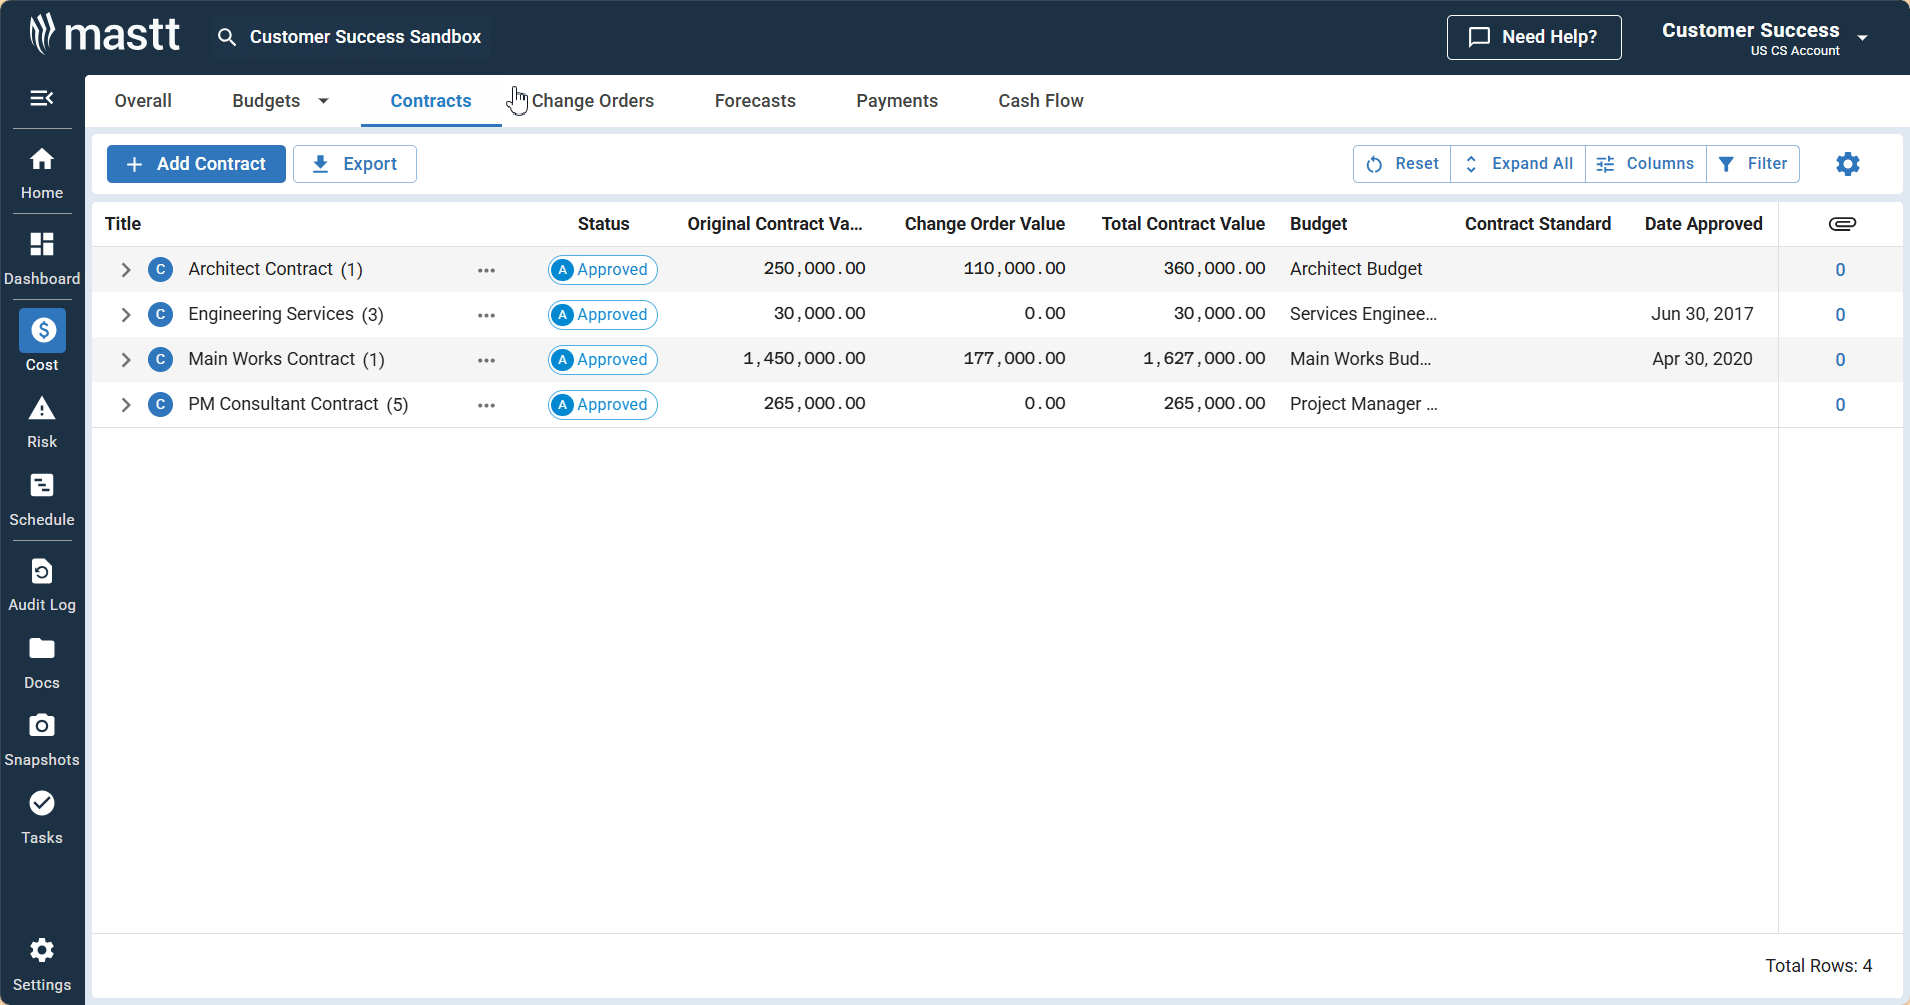Open the Customer Success account dropdown
This screenshot has height=1005, width=1910.
pyautogui.click(x=1863, y=38)
